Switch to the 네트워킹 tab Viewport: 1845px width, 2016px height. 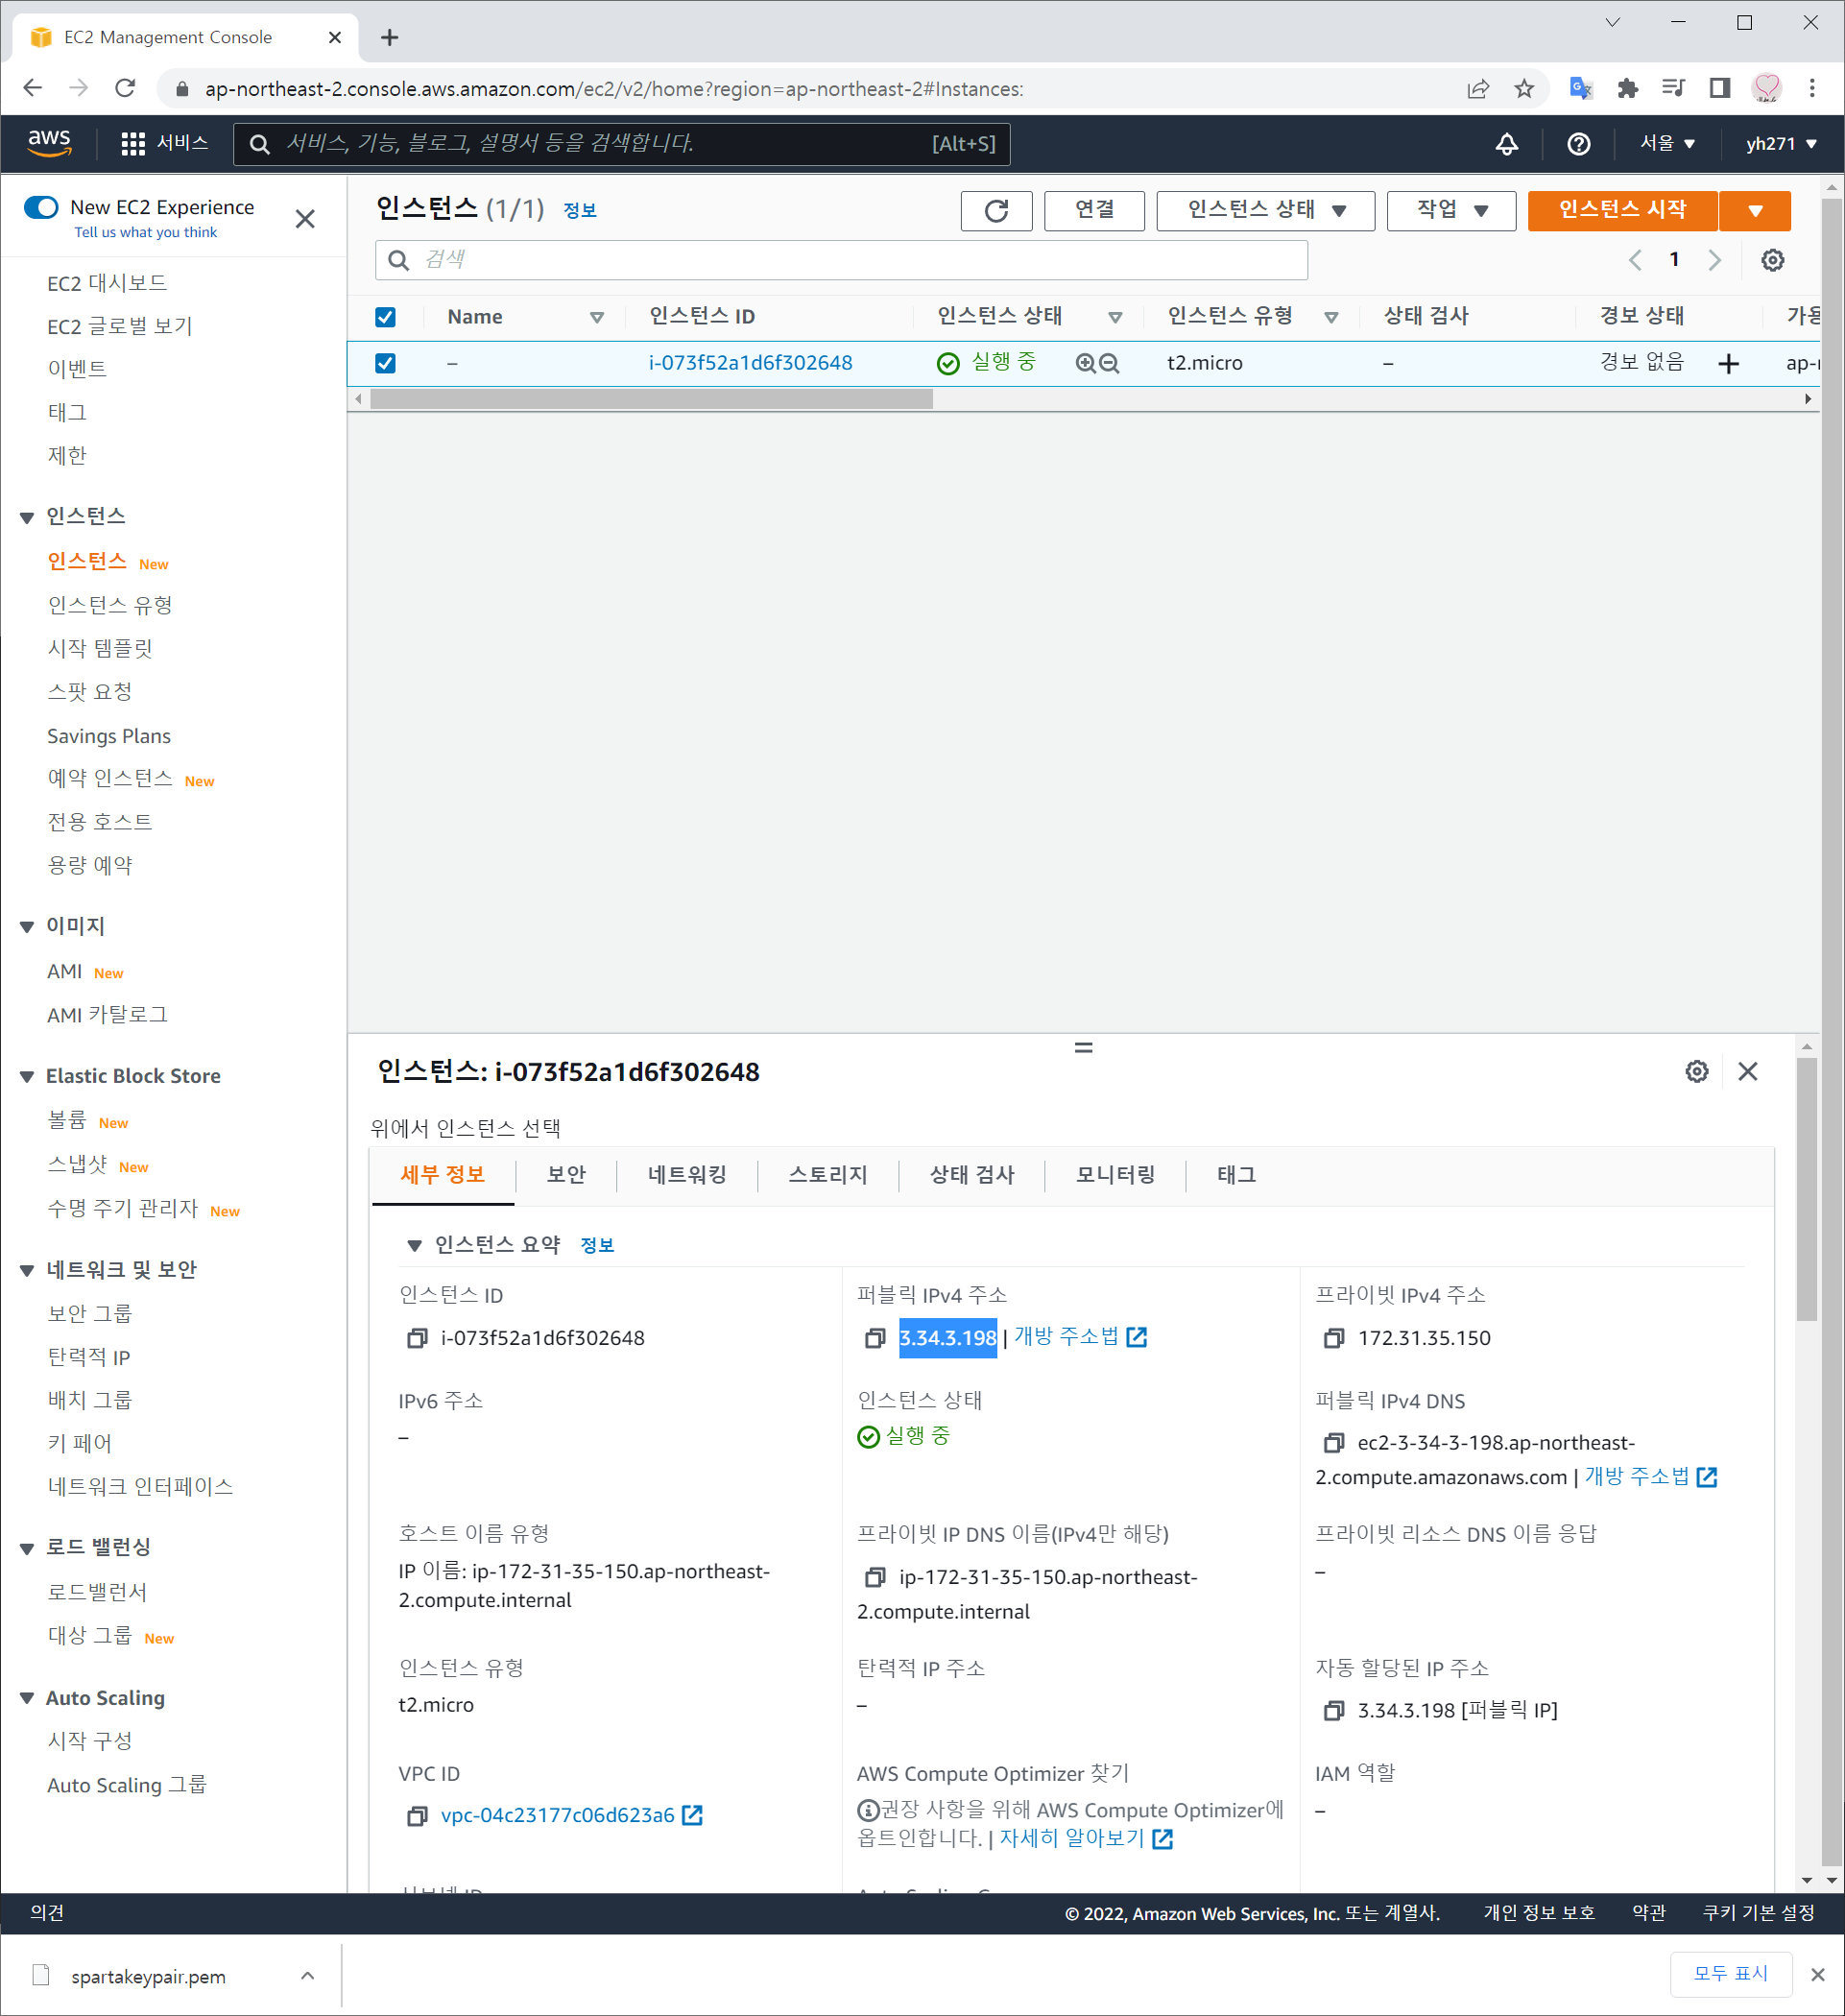click(687, 1174)
